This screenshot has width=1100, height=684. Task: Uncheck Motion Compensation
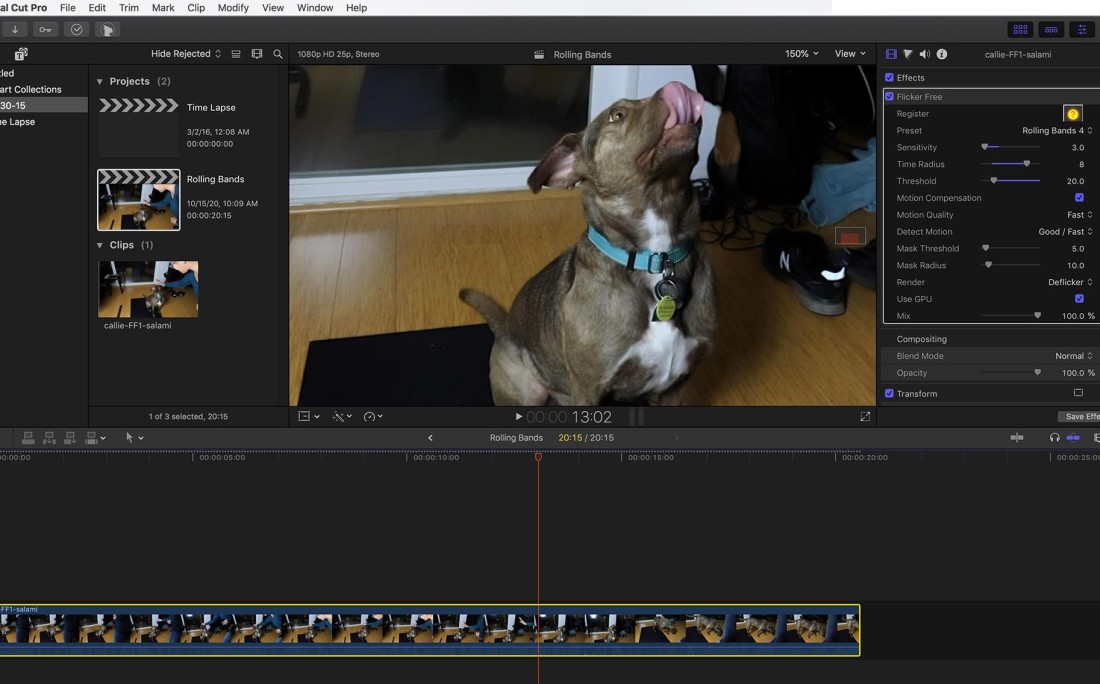coord(1079,198)
